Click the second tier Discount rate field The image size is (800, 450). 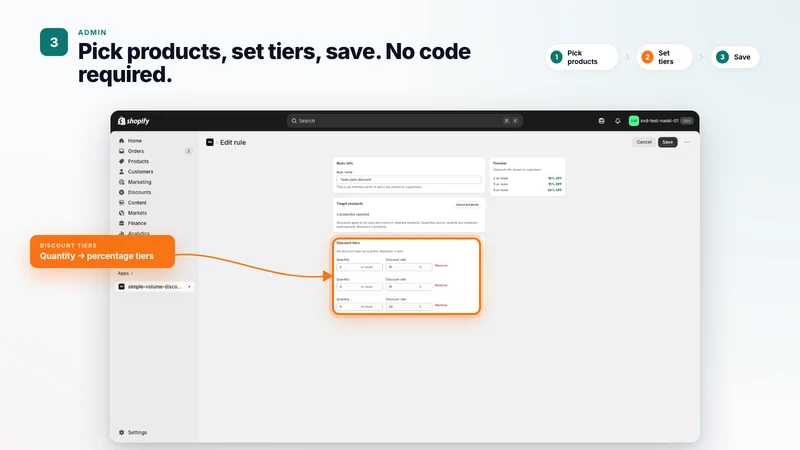[x=409, y=287]
